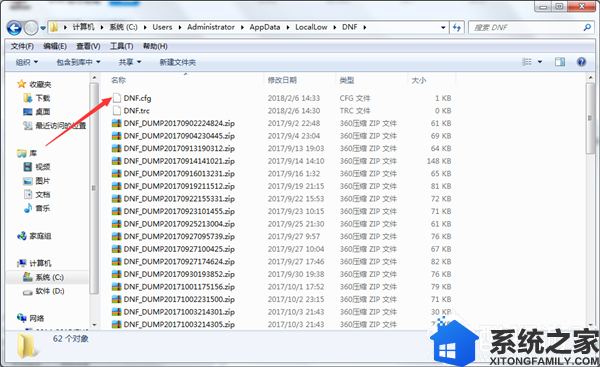Open the 组织 dropdown
This screenshot has width=600, height=367.
27,62
